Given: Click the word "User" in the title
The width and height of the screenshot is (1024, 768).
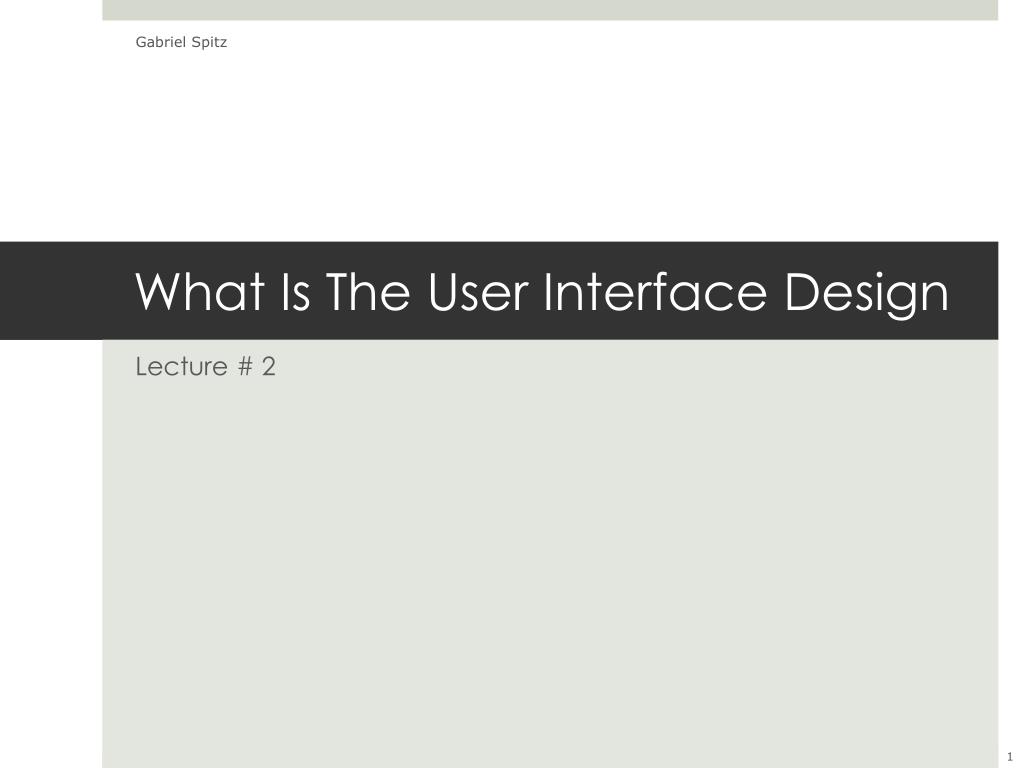Looking at the screenshot, I should 478,291.
